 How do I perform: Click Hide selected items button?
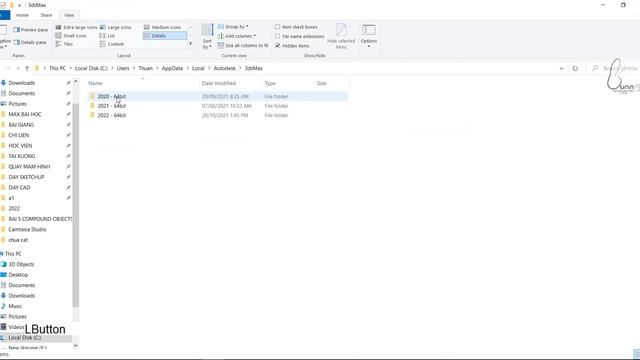click(341, 36)
